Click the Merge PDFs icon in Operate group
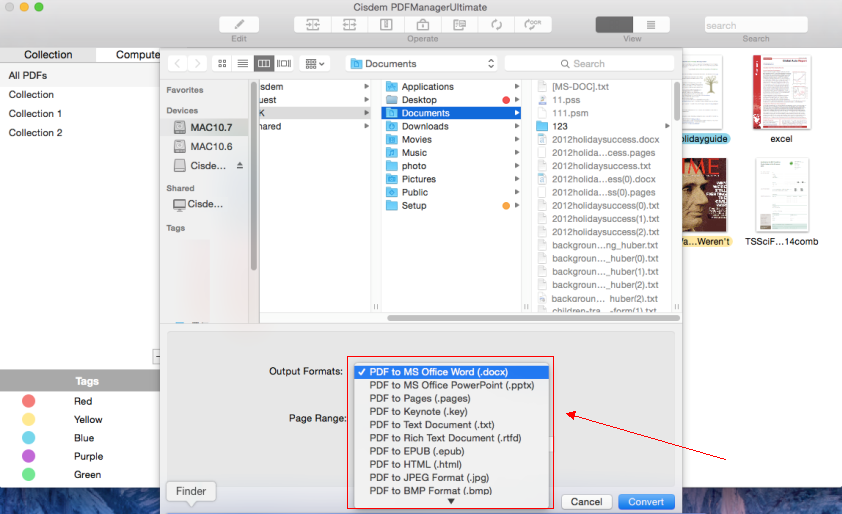Viewport: 842px width, 514px height. click(313, 24)
